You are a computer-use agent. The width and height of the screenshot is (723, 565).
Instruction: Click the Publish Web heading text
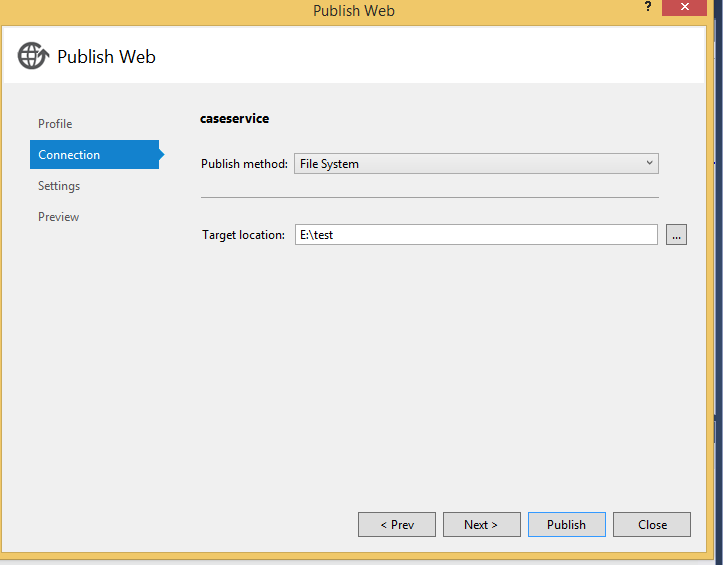[107, 57]
